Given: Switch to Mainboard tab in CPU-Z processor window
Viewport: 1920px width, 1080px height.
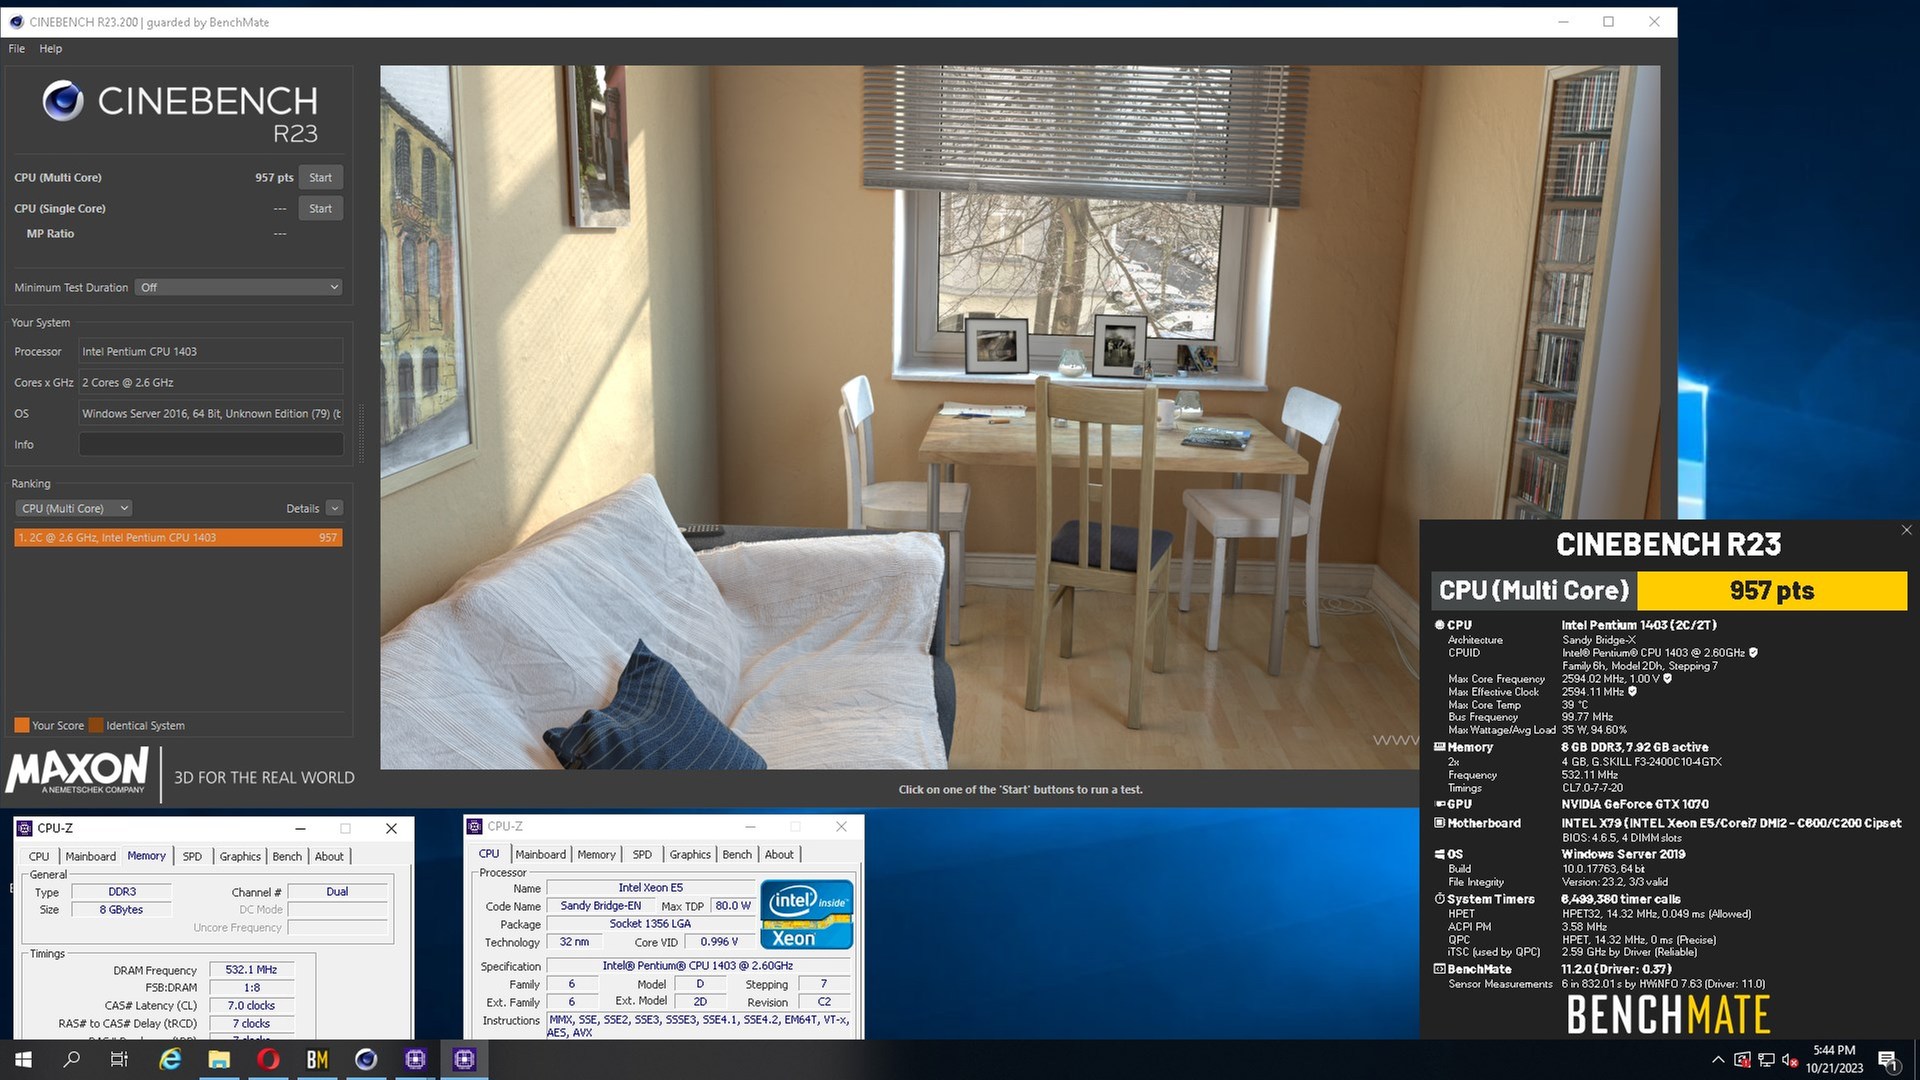Looking at the screenshot, I should pos(540,854).
